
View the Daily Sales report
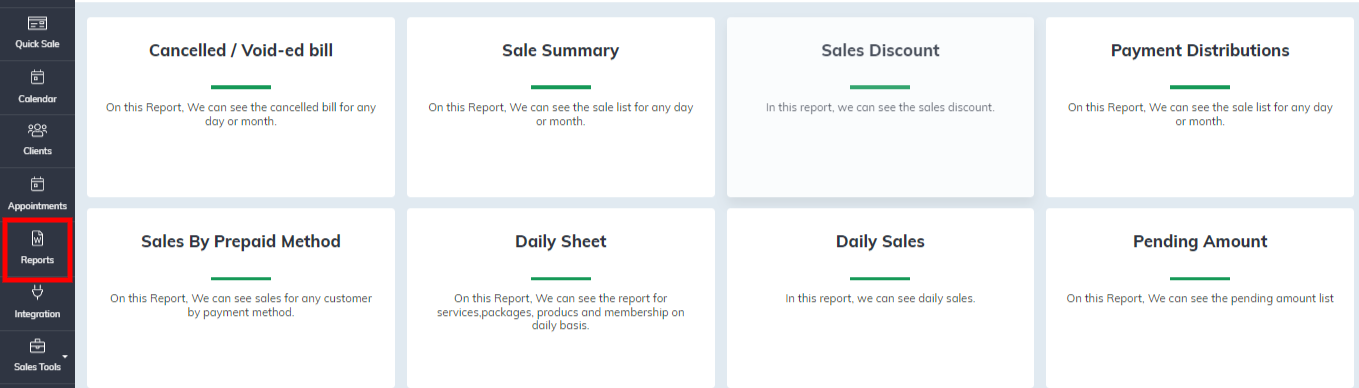coord(880,298)
